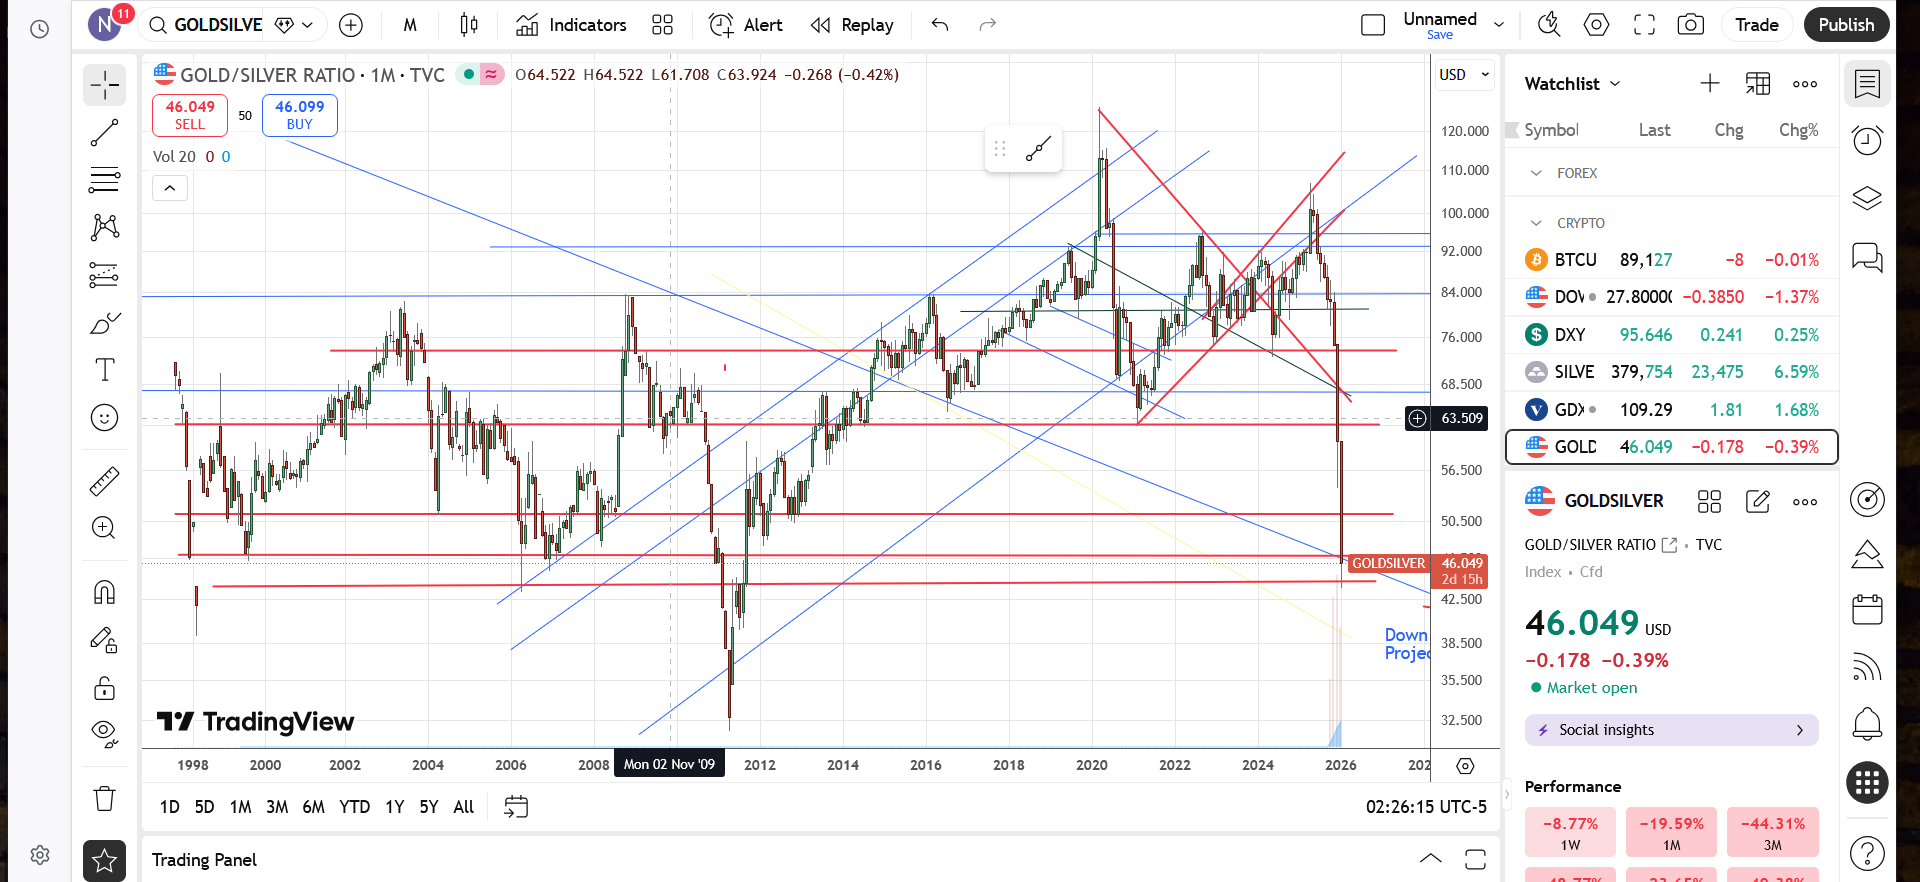1920x882 pixels.
Task: Open the Calendar sidebar panel
Action: (x=1867, y=609)
